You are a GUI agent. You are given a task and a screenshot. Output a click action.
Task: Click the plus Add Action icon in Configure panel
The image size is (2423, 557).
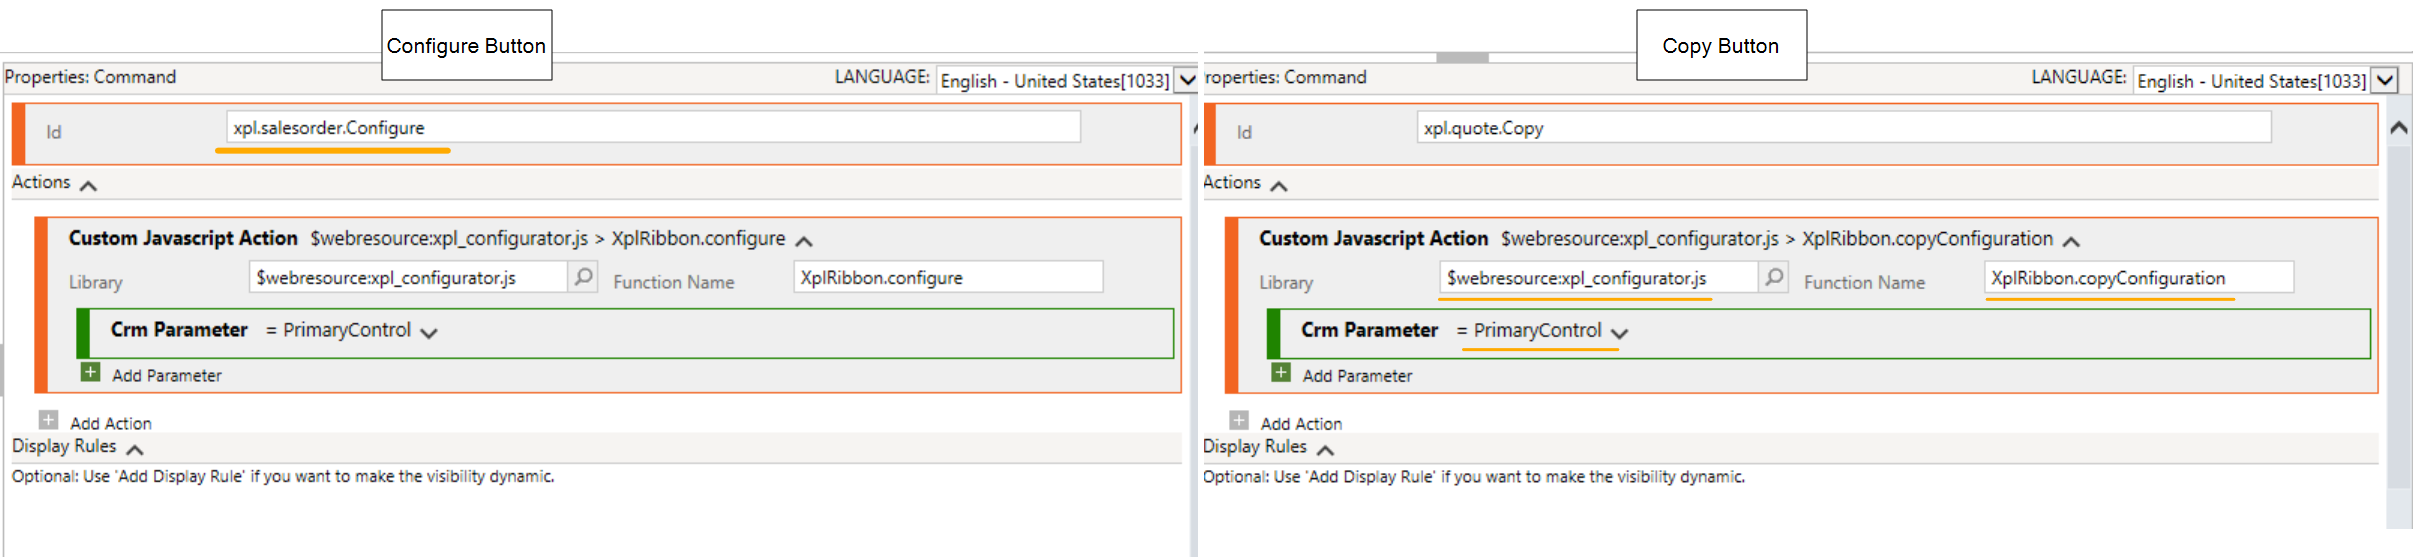[x=48, y=420]
